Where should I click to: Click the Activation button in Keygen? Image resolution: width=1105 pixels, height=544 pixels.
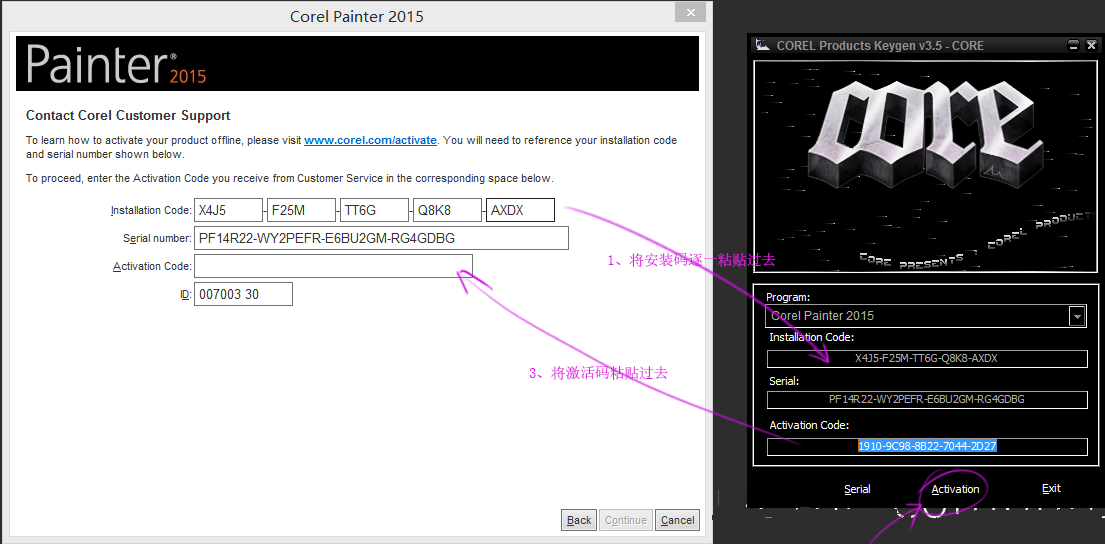tap(955, 489)
